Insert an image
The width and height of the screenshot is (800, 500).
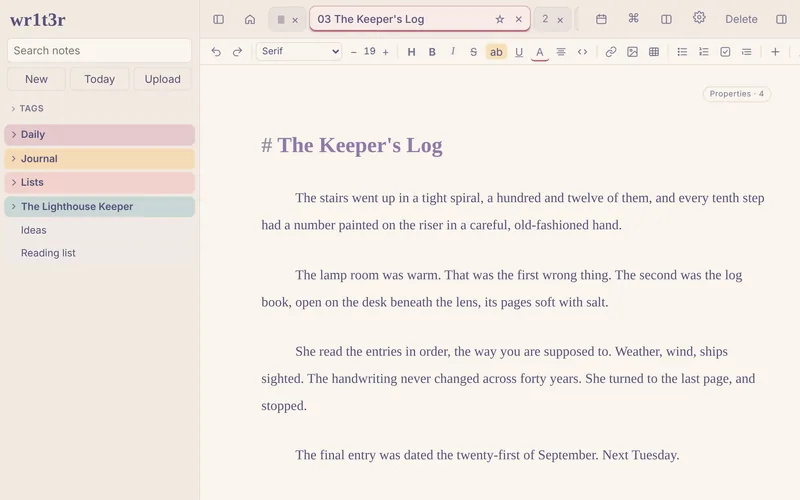pos(632,52)
